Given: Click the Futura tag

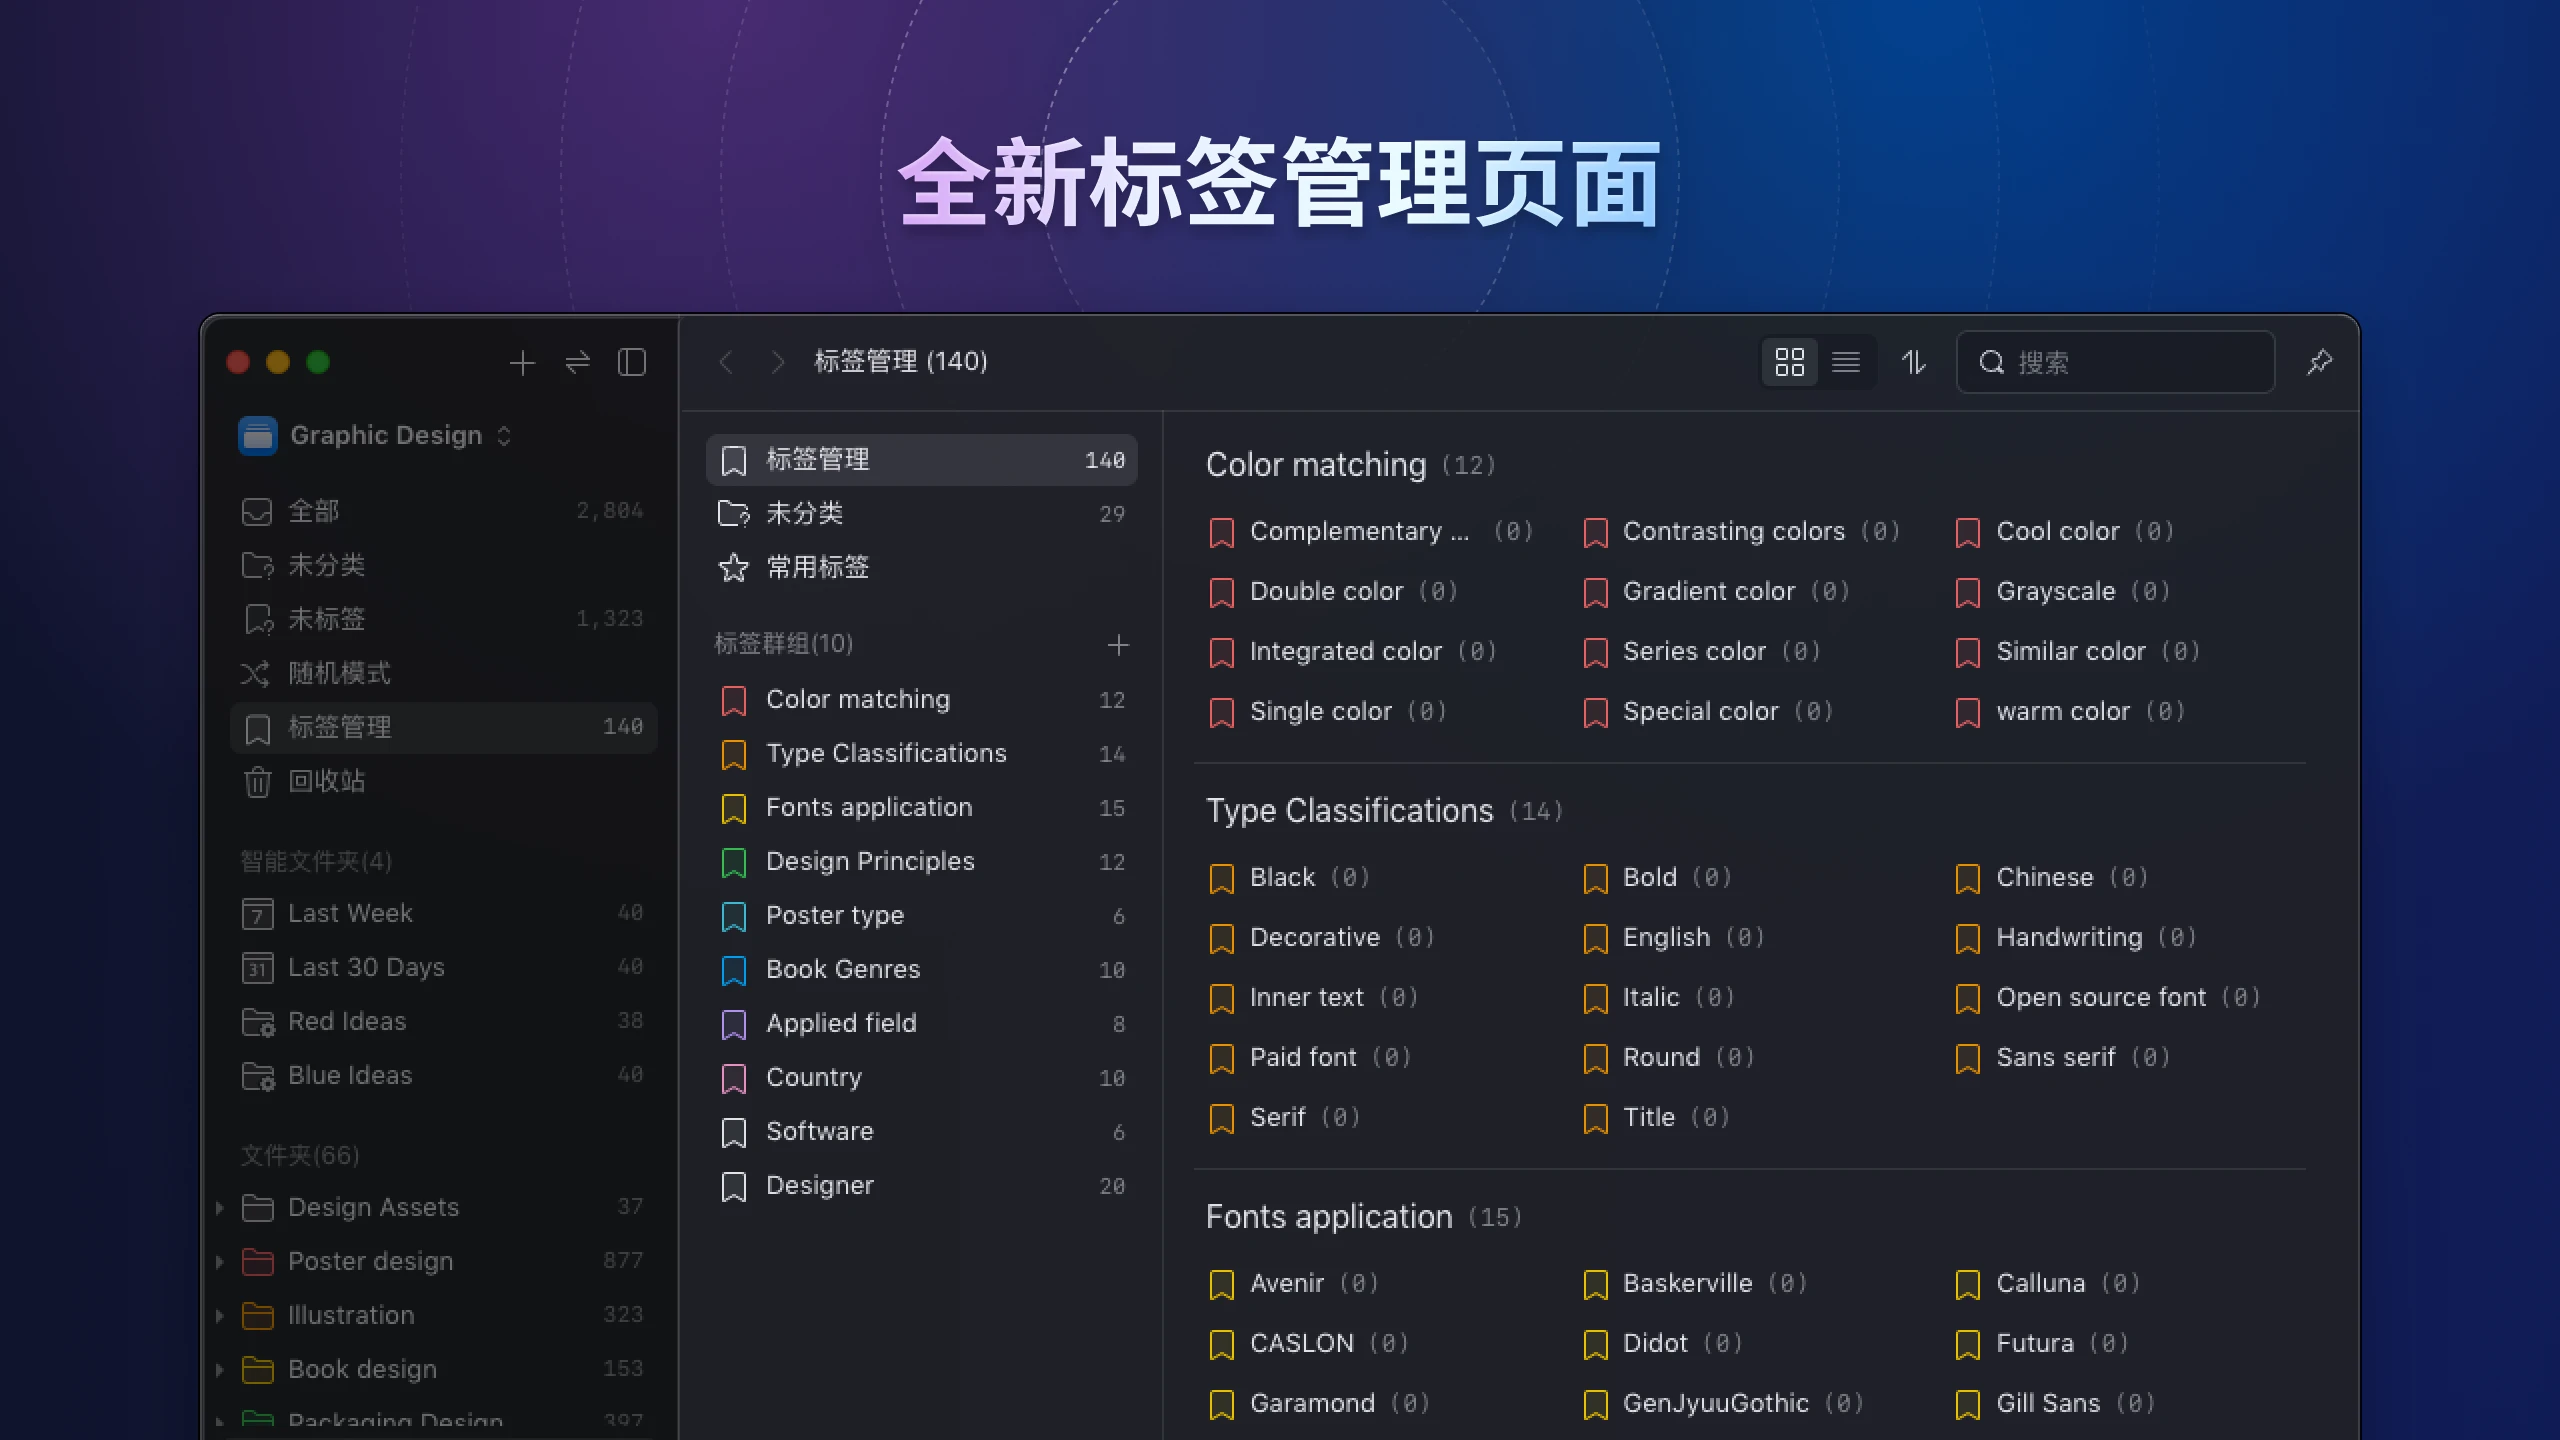Looking at the screenshot, I should point(2042,1344).
